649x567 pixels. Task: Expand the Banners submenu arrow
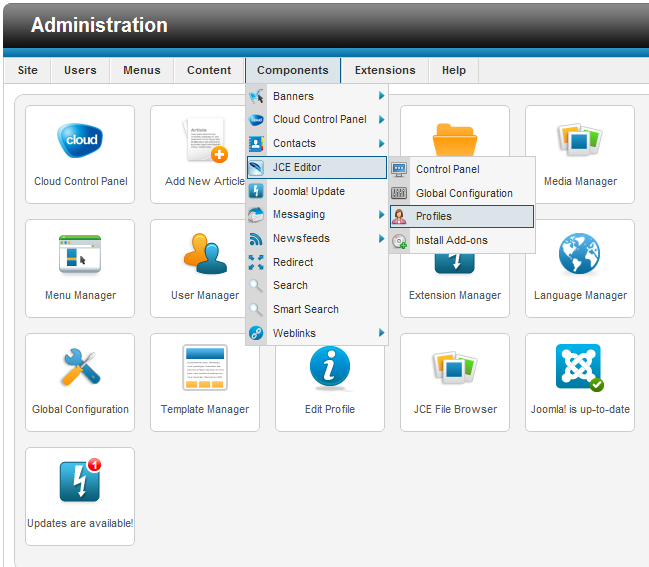[x=381, y=96]
